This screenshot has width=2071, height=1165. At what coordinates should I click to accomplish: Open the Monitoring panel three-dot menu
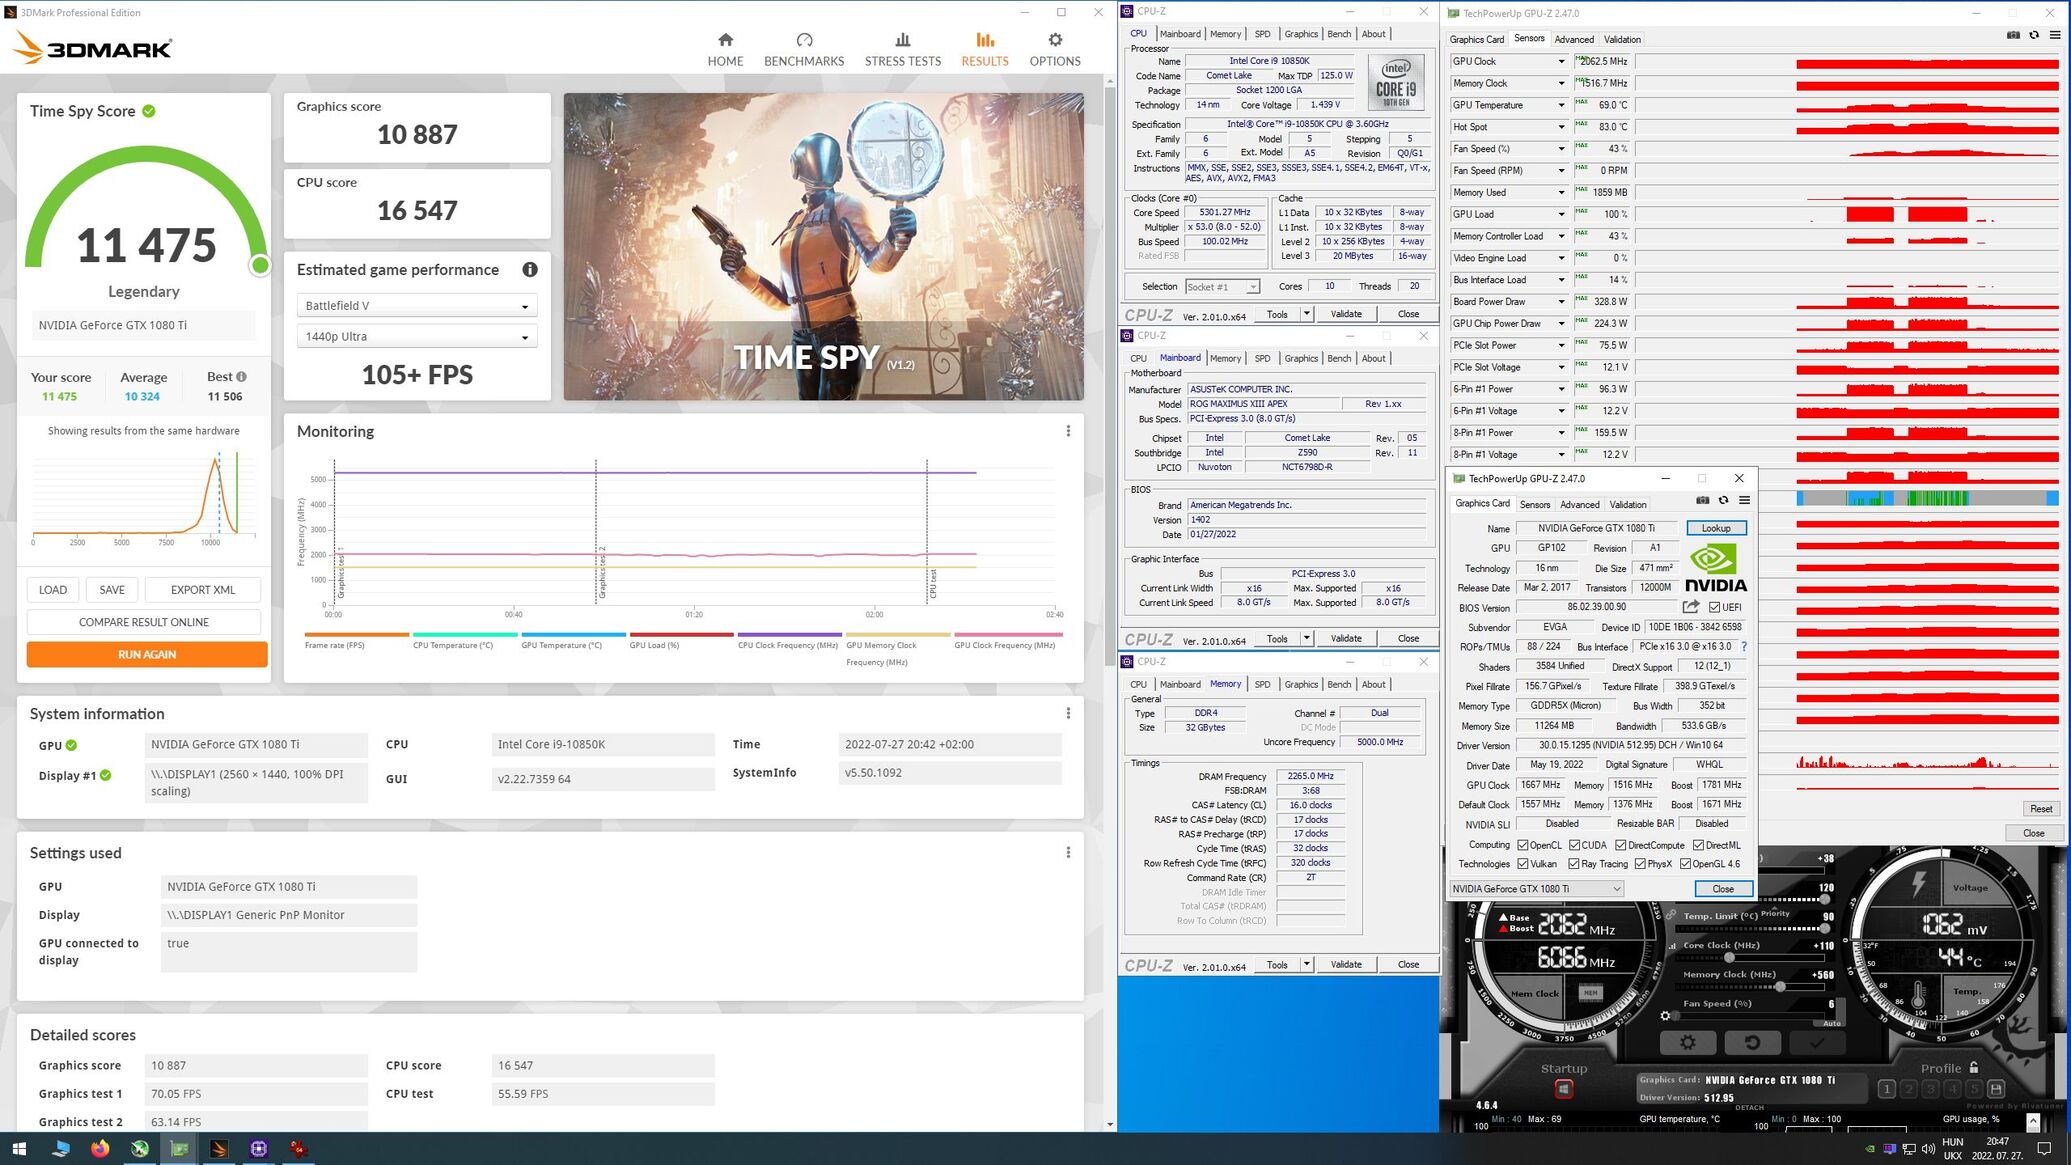[x=1068, y=431]
